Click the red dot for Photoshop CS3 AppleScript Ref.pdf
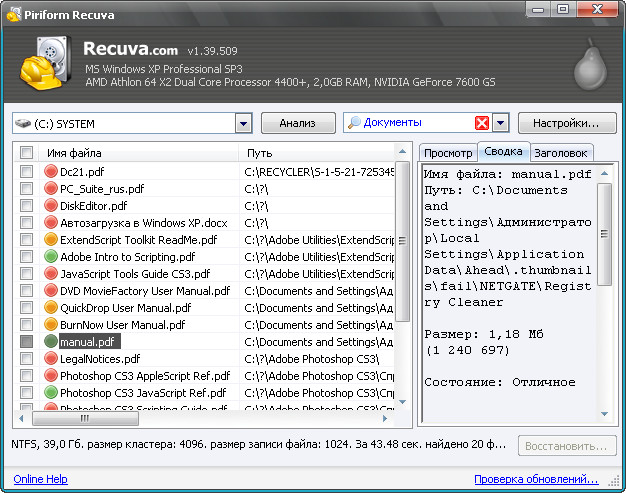This screenshot has height=493, width=626. coord(51,376)
